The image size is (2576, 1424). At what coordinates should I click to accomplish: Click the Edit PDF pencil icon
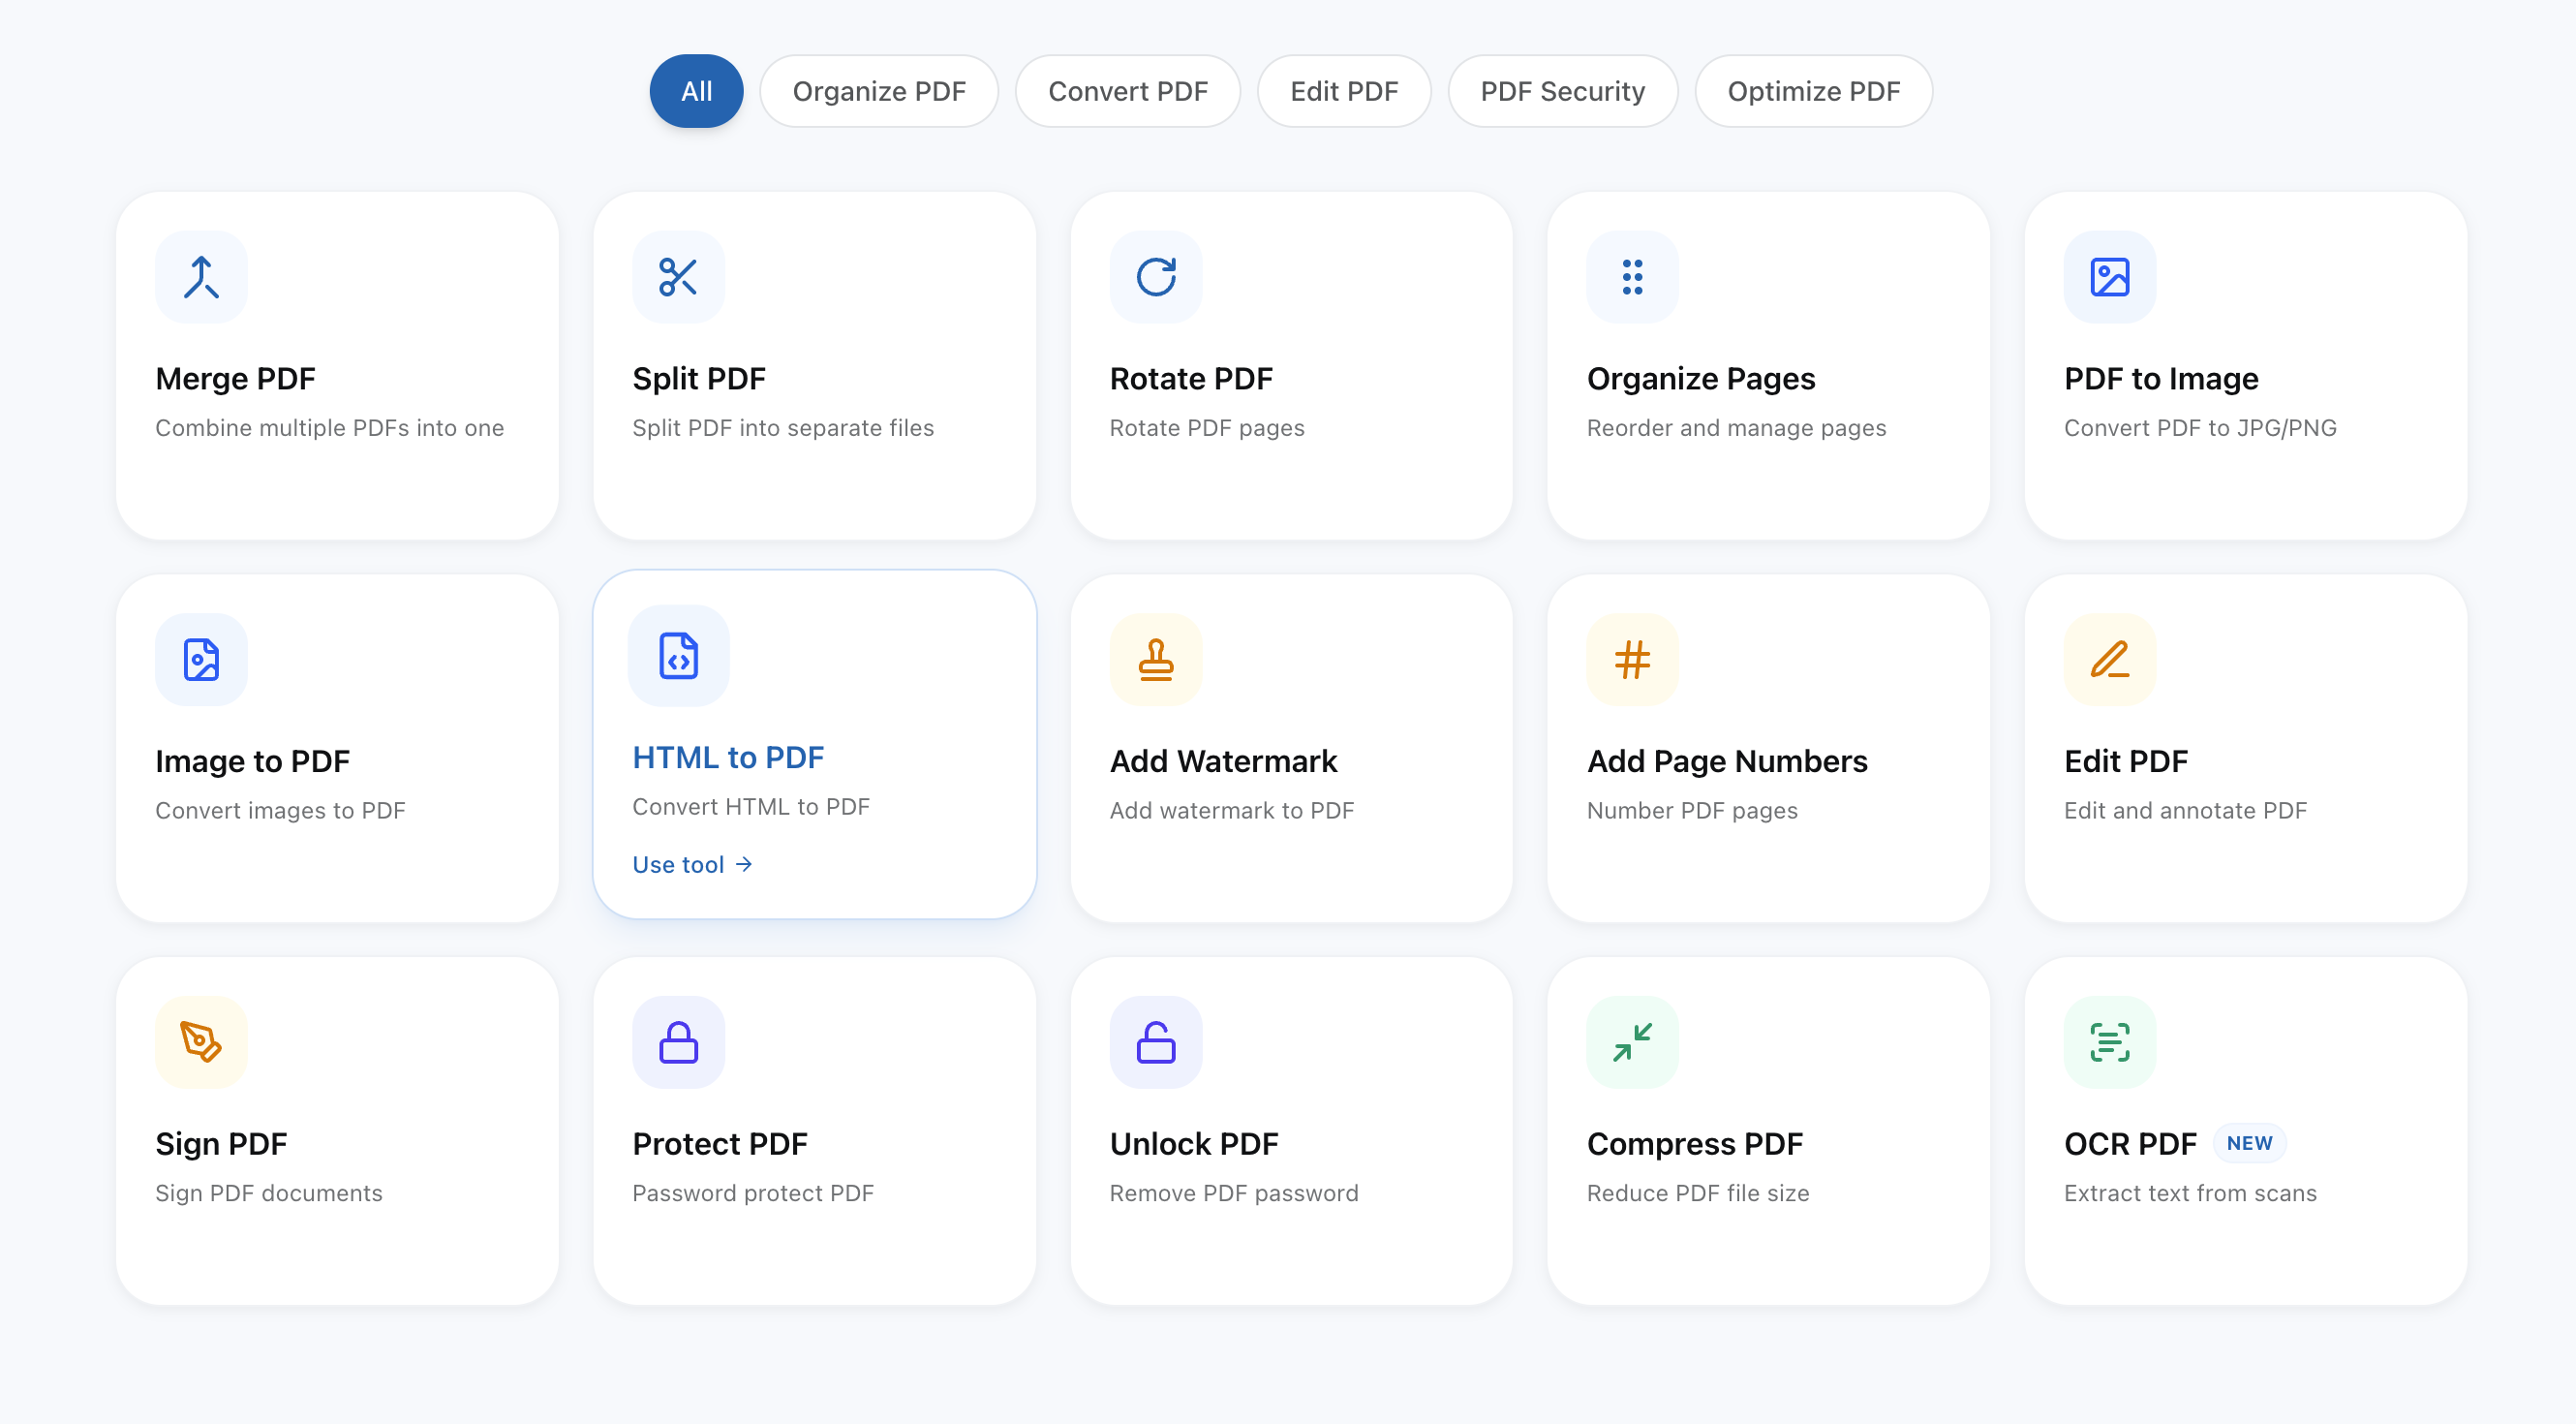[x=2109, y=659]
